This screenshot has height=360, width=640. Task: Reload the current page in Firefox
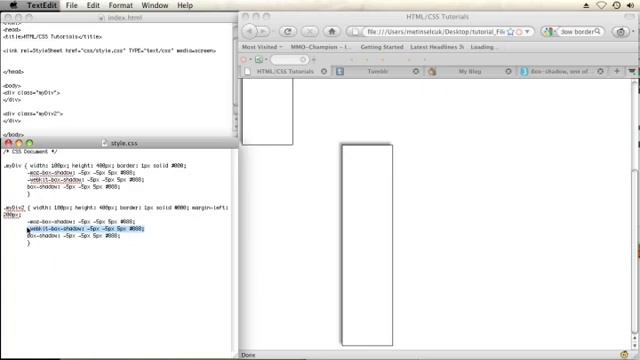click(x=288, y=31)
